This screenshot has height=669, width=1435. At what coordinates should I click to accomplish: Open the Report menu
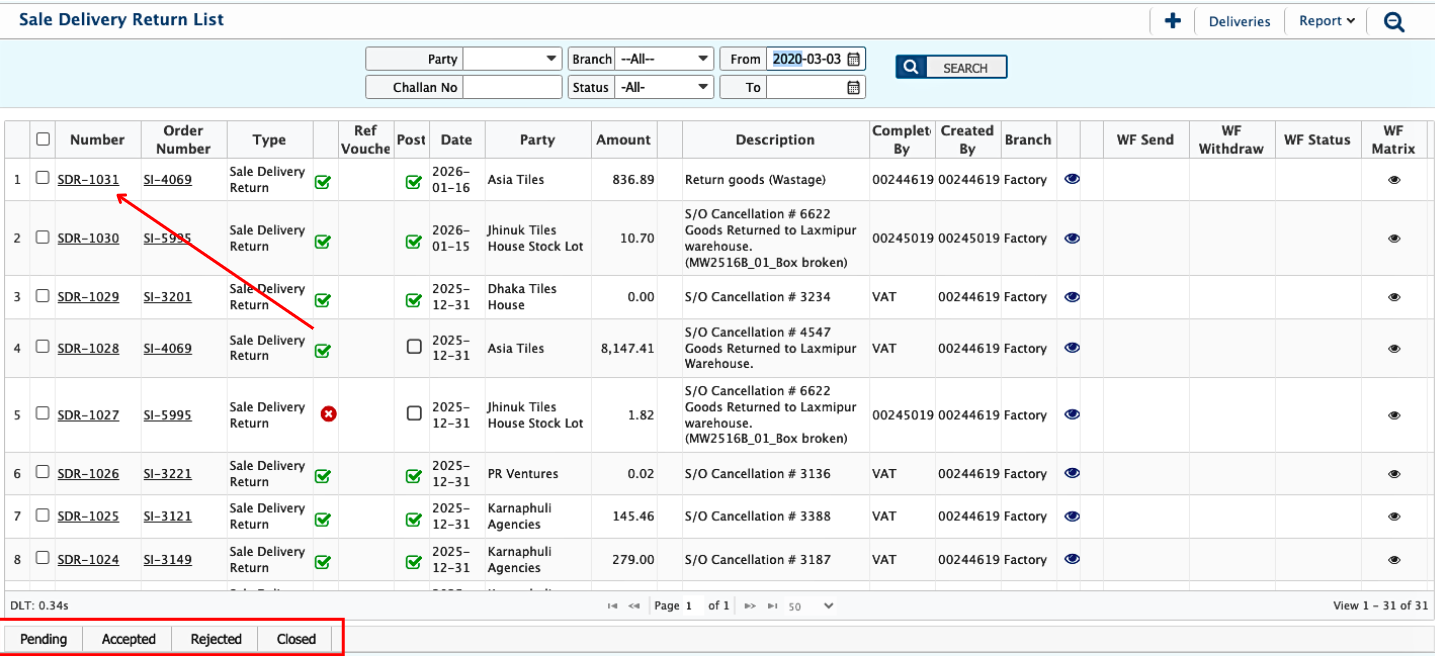point(1327,21)
